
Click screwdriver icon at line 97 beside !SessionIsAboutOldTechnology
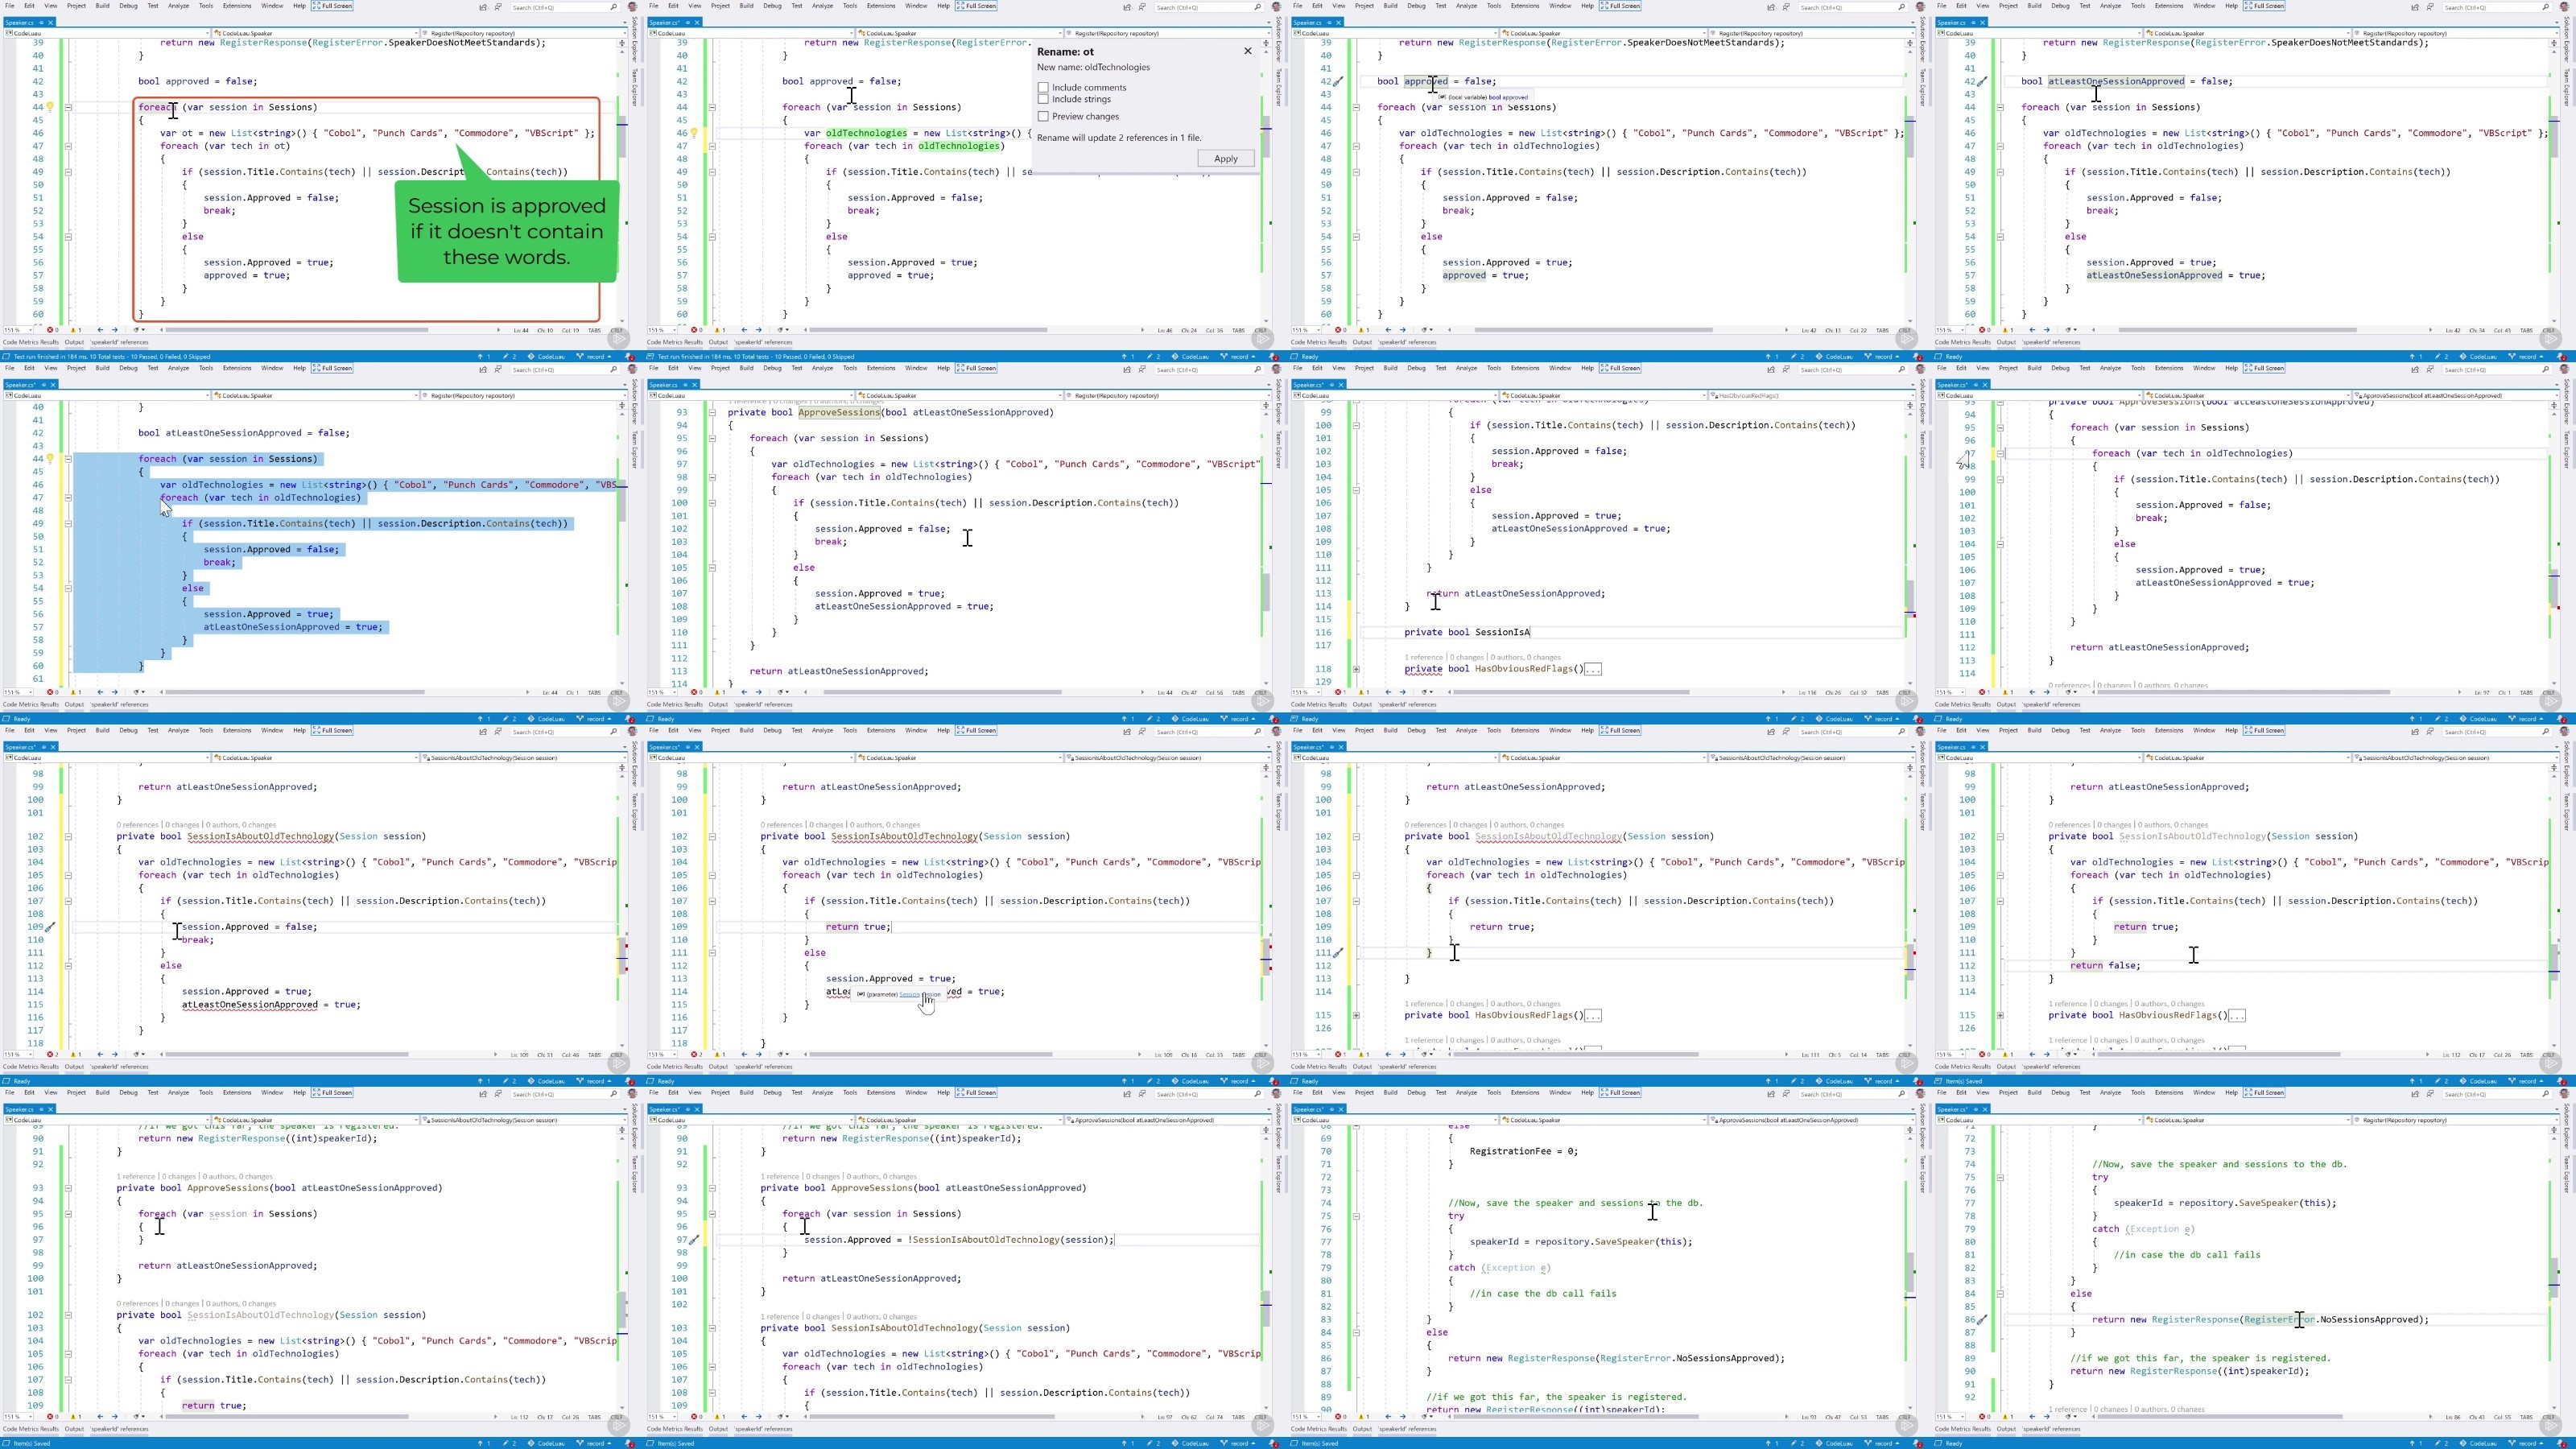pos(694,1240)
